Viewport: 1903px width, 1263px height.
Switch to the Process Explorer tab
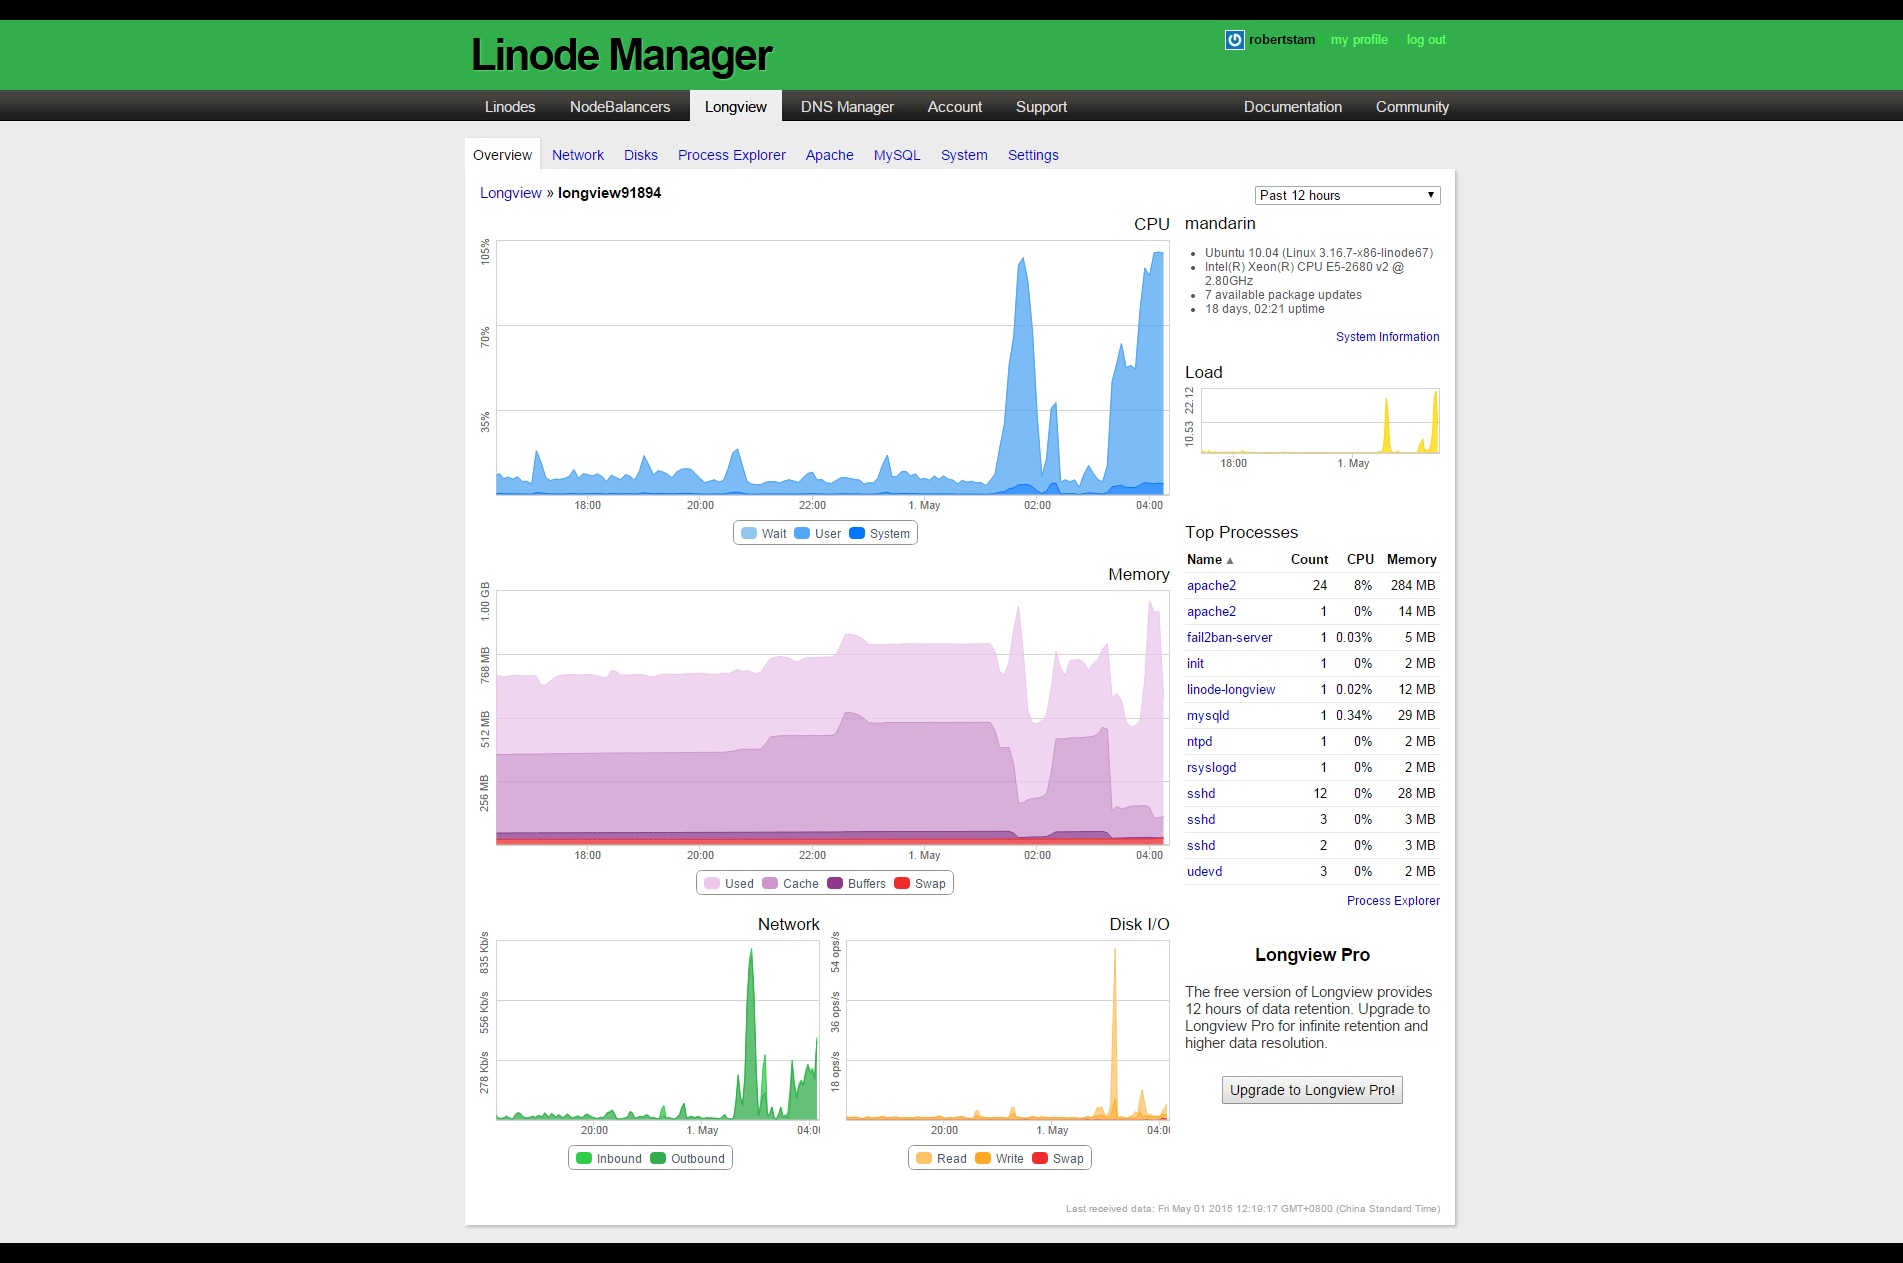(x=732, y=155)
